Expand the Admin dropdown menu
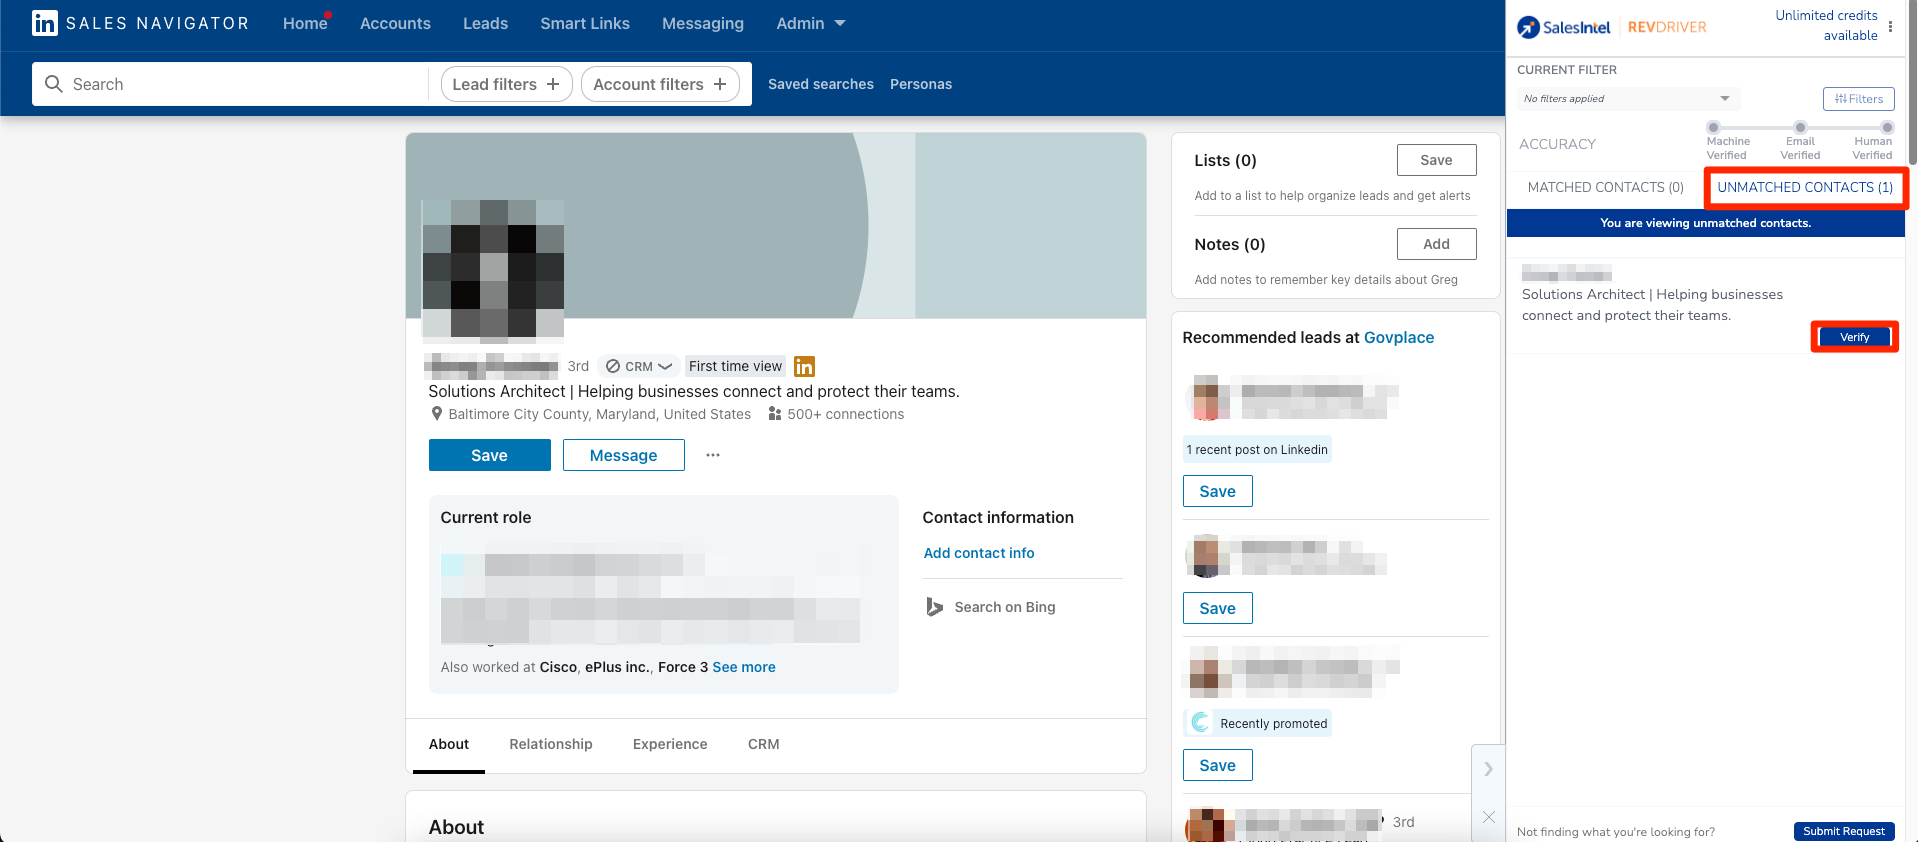This screenshot has height=842, width=1918. pyautogui.click(x=811, y=23)
